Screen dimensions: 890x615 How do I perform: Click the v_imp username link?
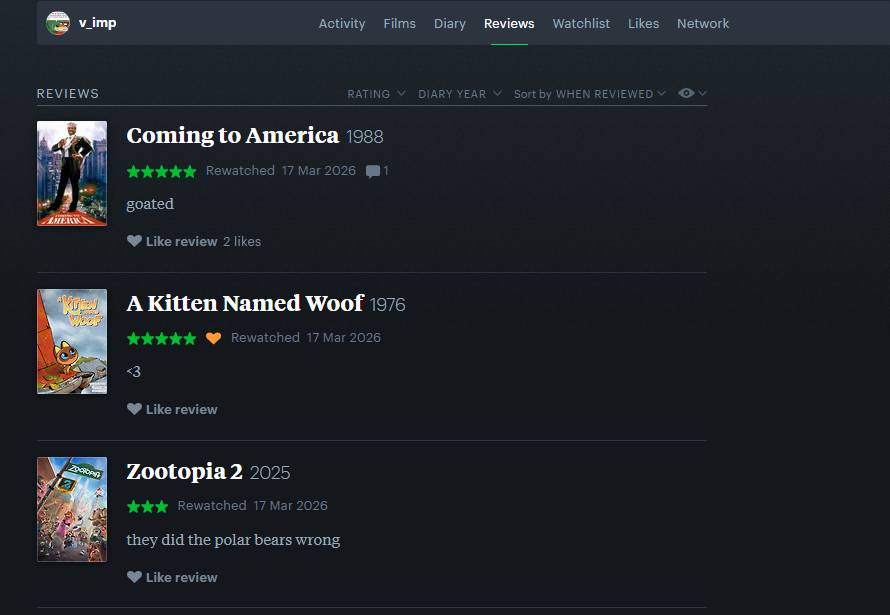(98, 23)
